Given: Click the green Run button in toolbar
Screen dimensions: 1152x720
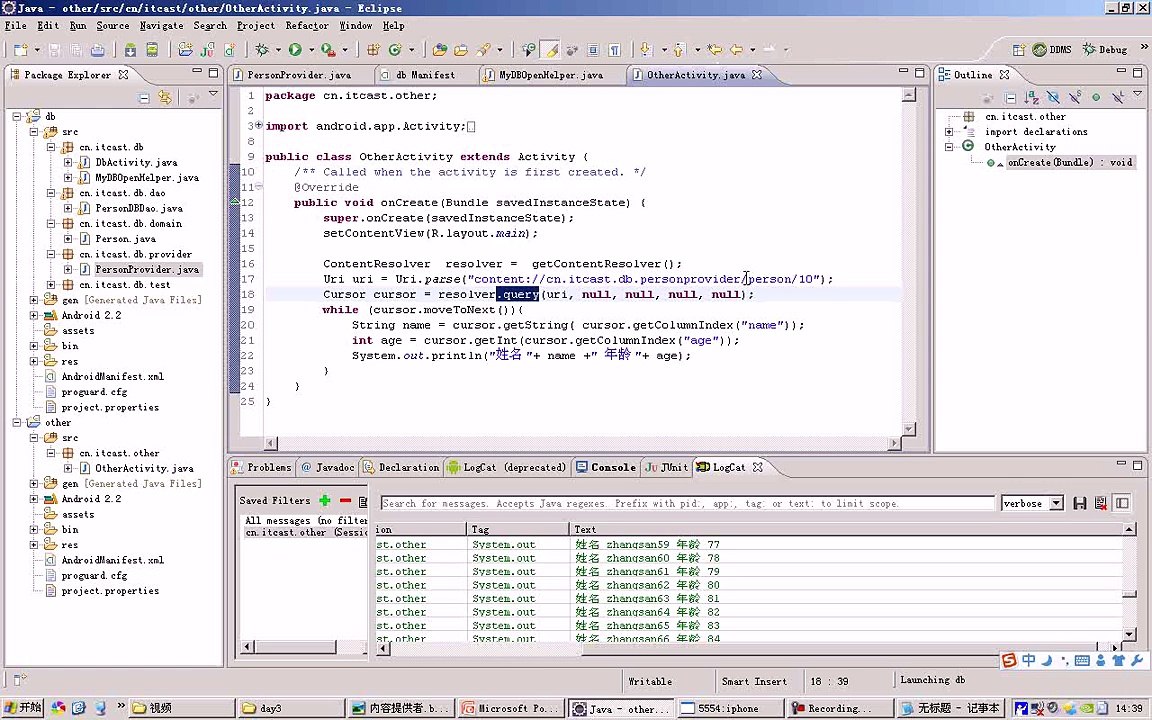Looking at the screenshot, I should point(295,50).
